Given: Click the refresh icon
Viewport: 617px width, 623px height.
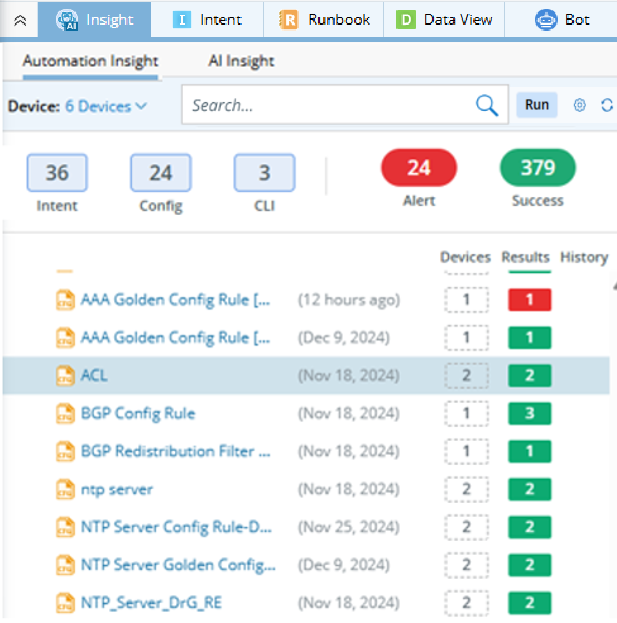Looking at the screenshot, I should pyautogui.click(x=607, y=105).
